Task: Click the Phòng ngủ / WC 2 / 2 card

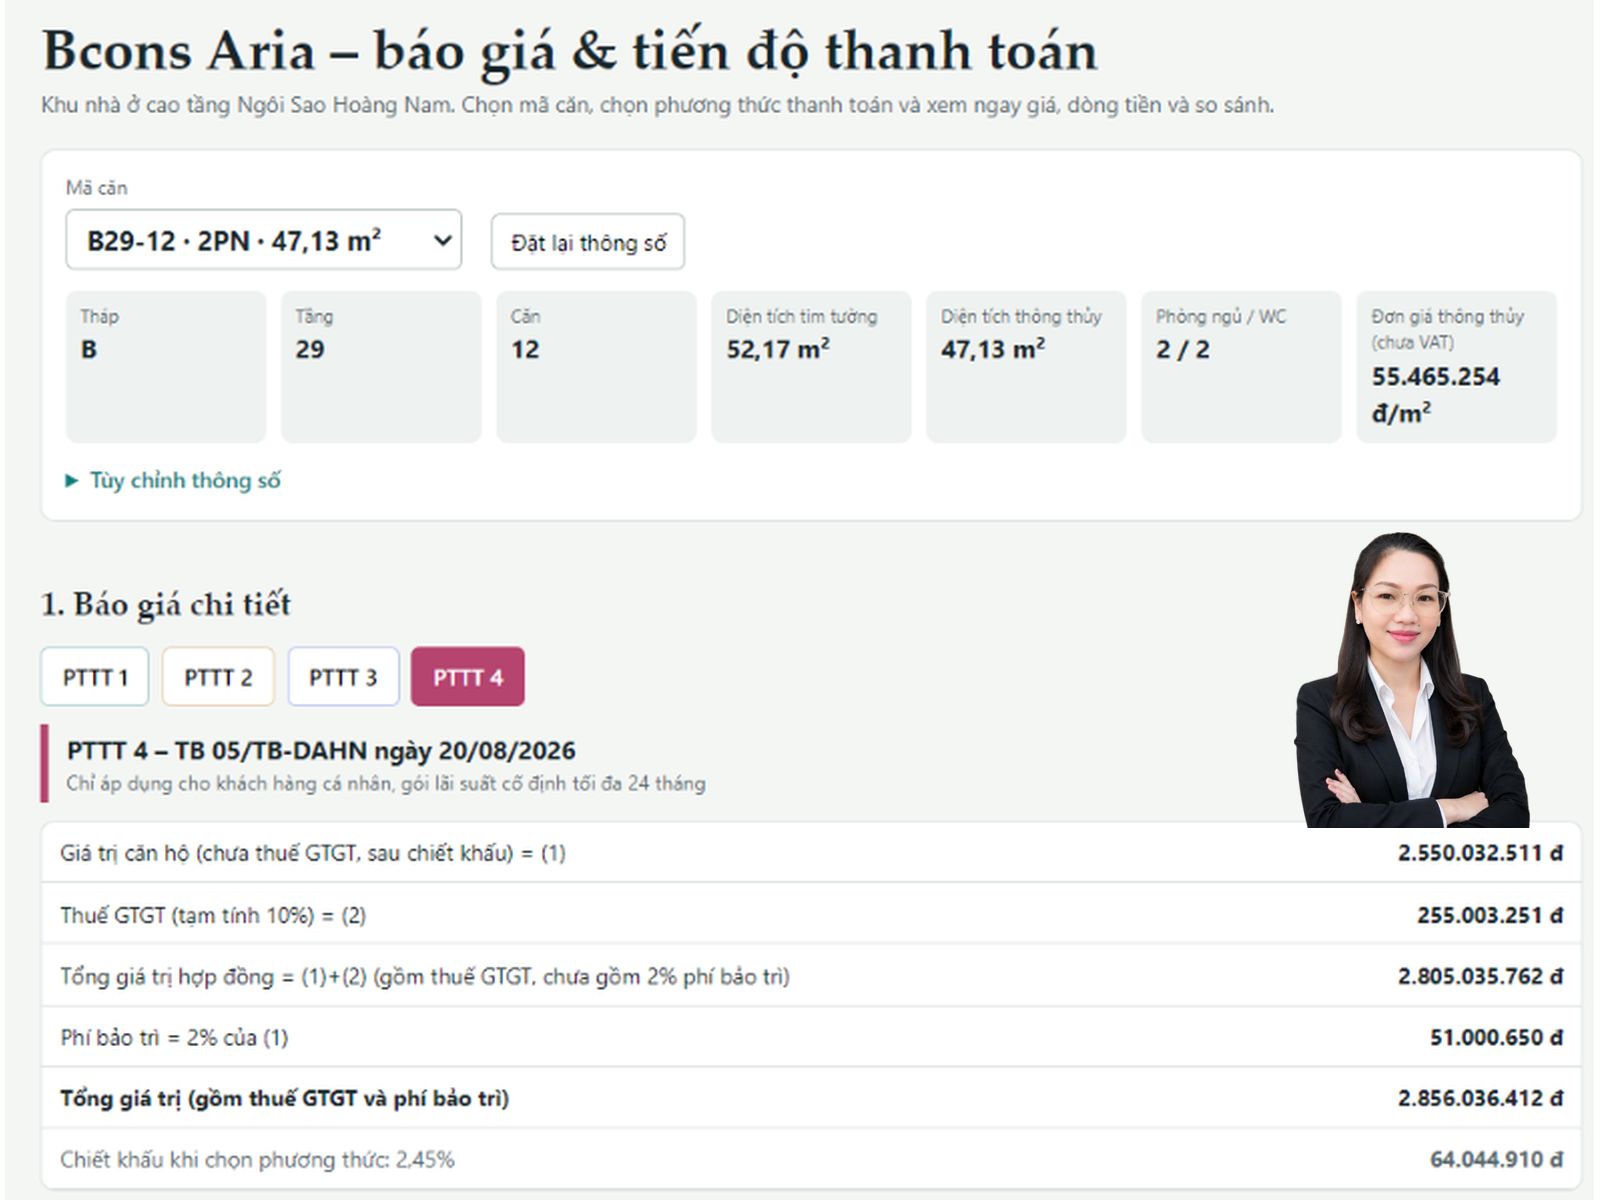Action: 1241,367
